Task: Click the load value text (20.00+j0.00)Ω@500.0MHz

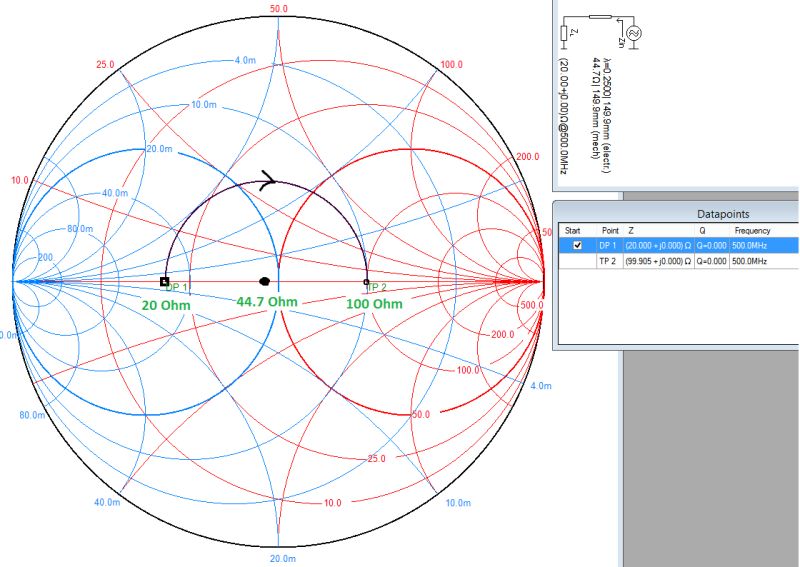Action: click(x=564, y=115)
